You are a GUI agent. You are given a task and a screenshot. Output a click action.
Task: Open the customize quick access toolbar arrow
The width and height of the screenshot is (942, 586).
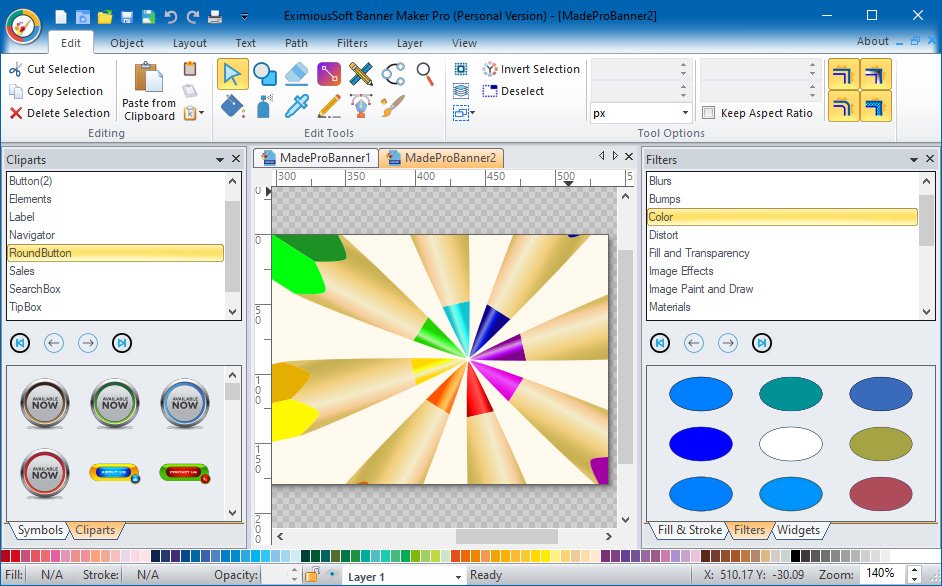point(245,16)
